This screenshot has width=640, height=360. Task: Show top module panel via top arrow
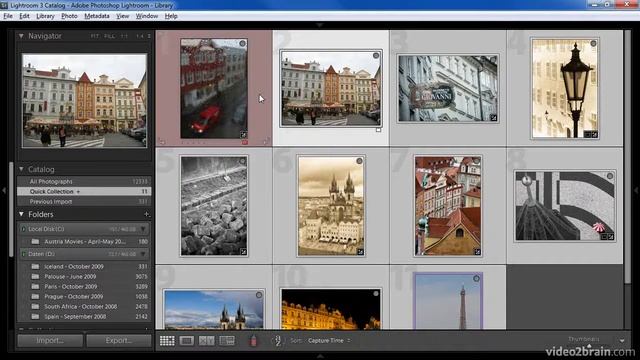click(320, 25)
